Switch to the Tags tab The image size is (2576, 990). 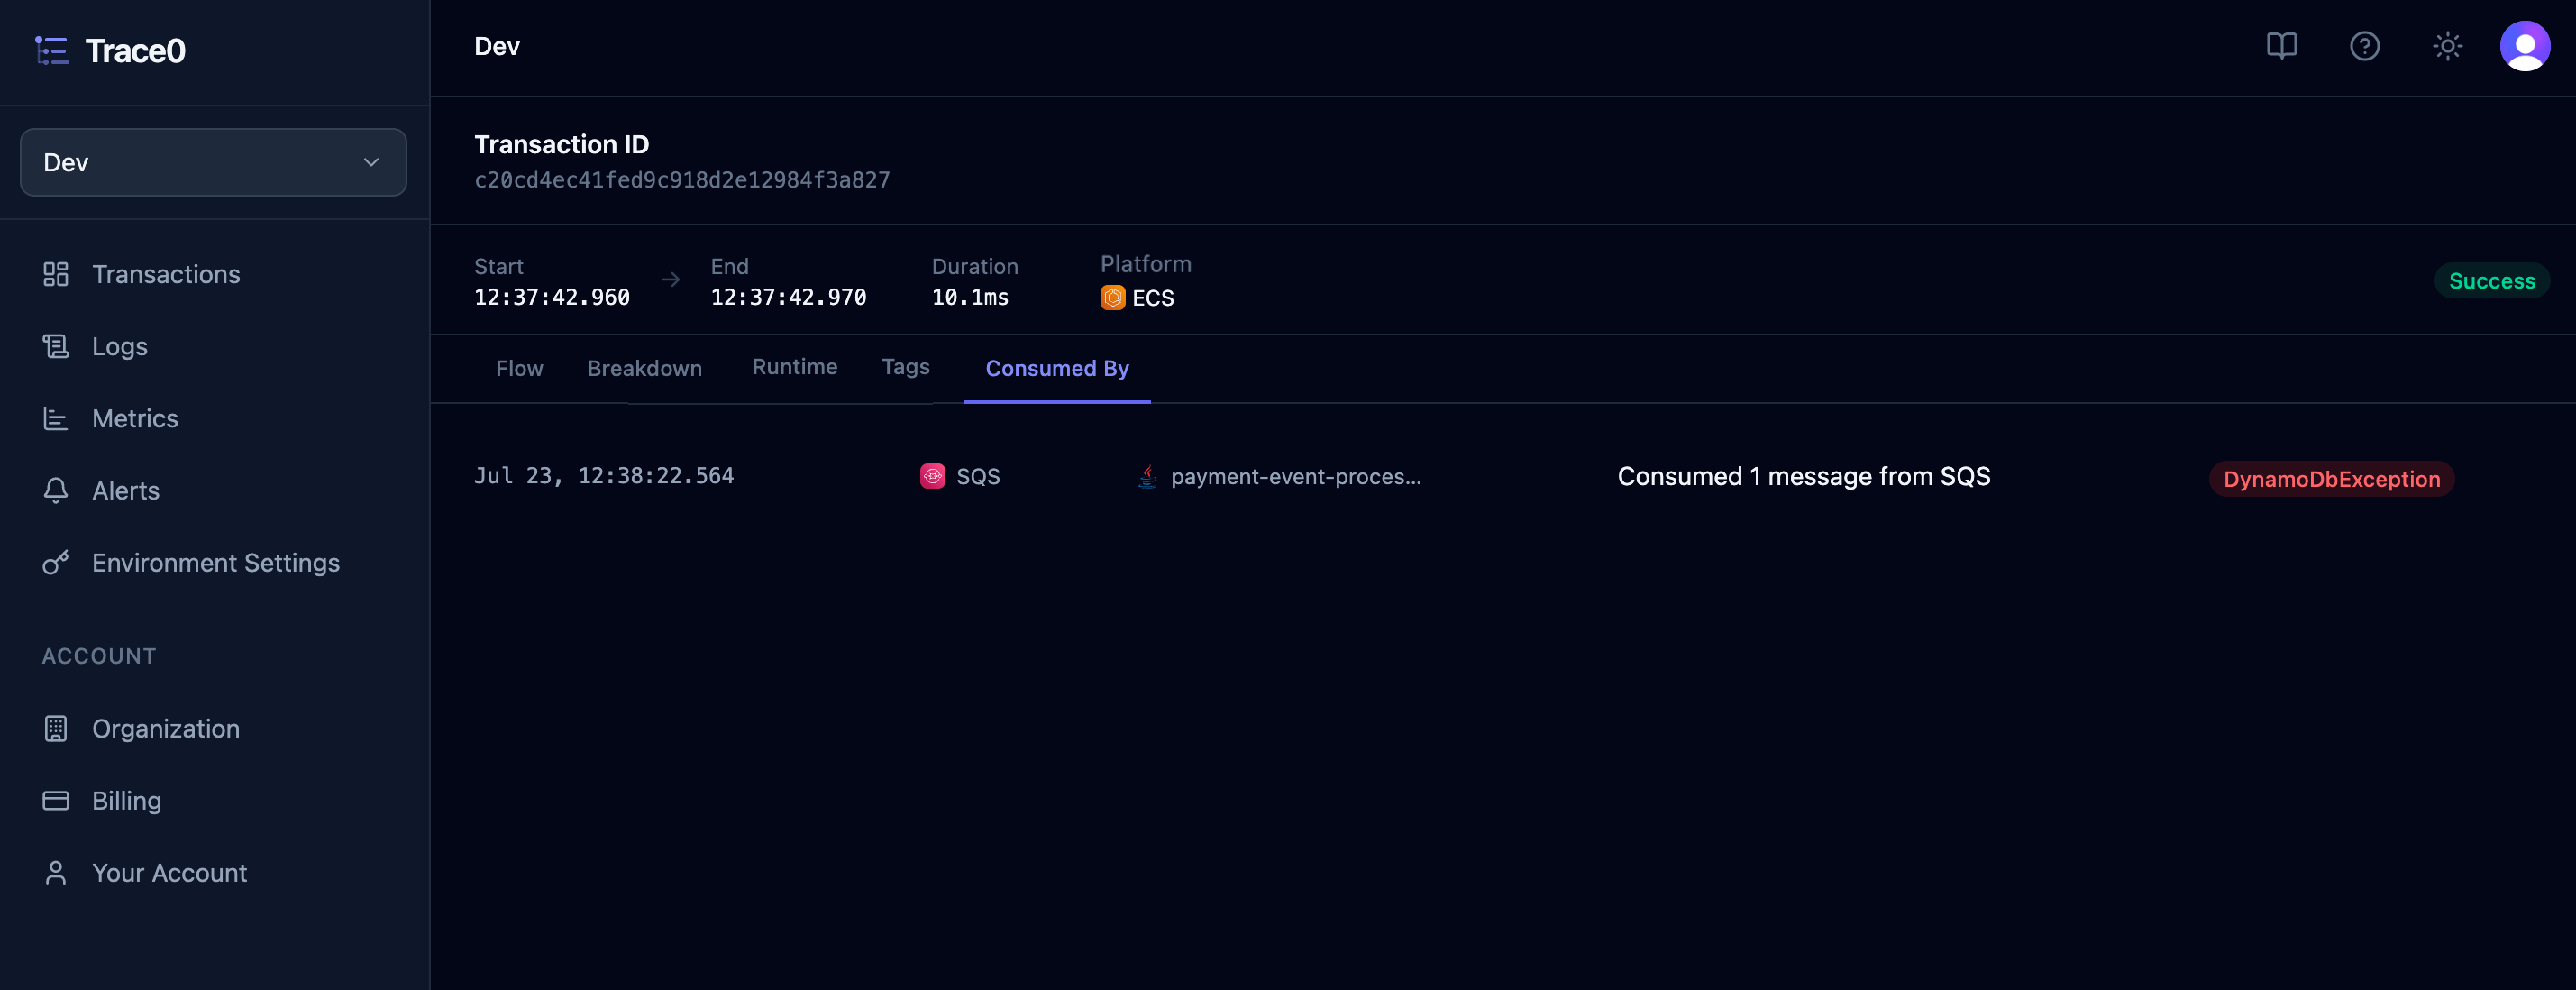click(x=905, y=367)
